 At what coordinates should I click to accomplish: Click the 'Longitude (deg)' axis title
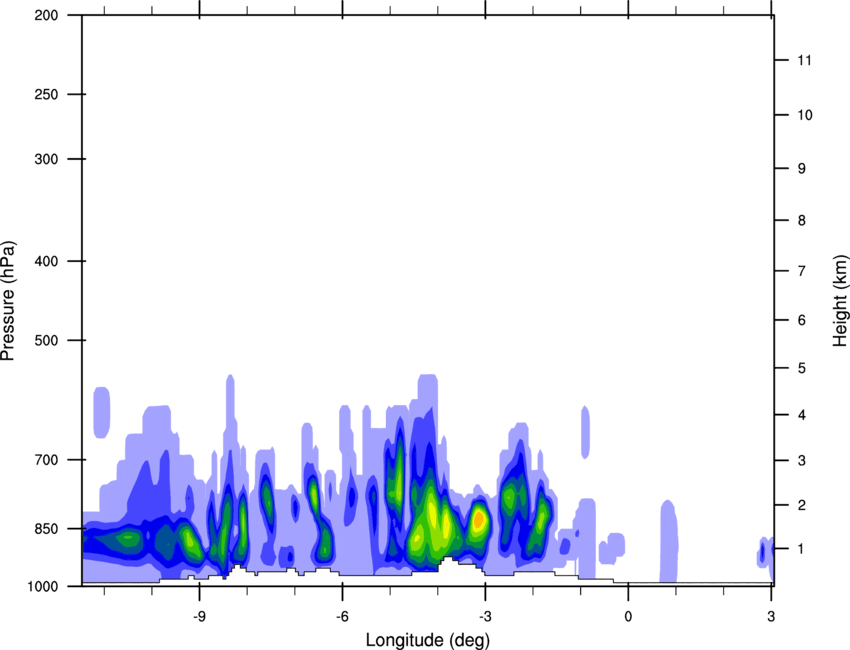[428, 640]
